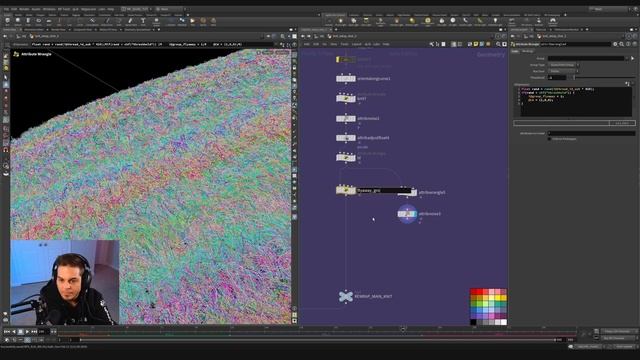Add a Spot Light from shelf
This screenshot has width=640, height=360.
tap(354, 21)
